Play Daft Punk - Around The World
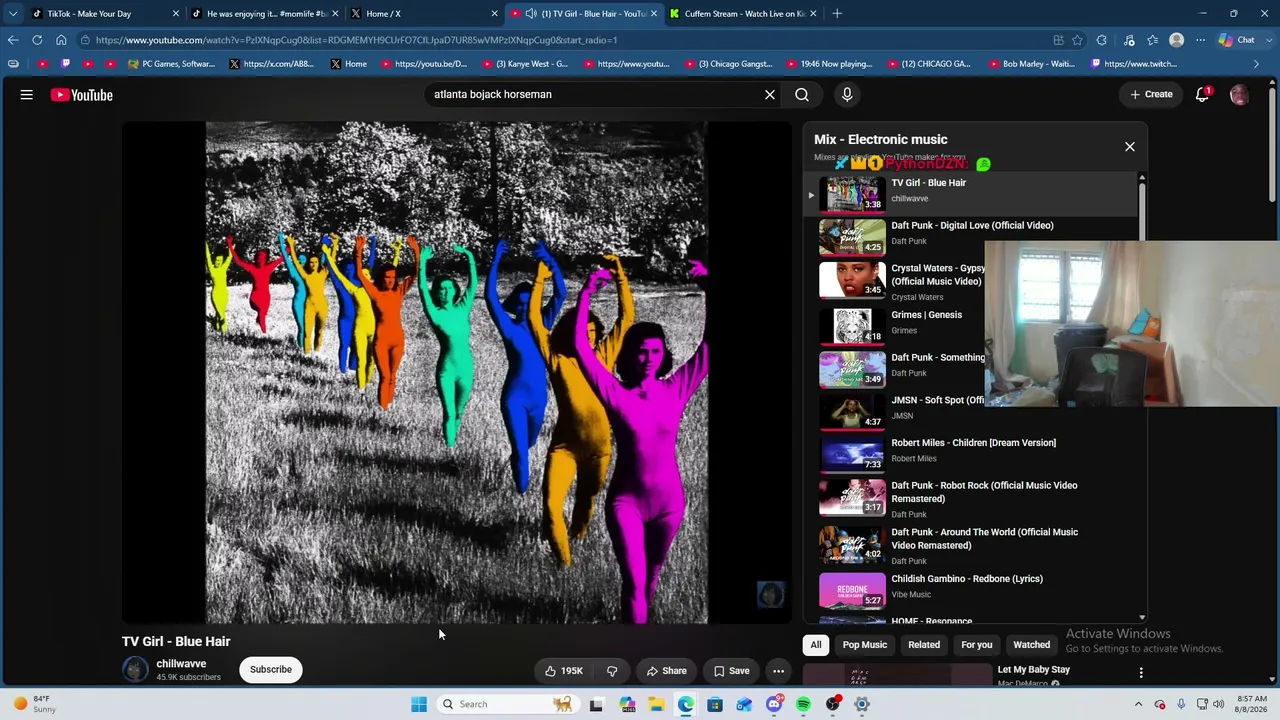1280x720 pixels. point(972,546)
